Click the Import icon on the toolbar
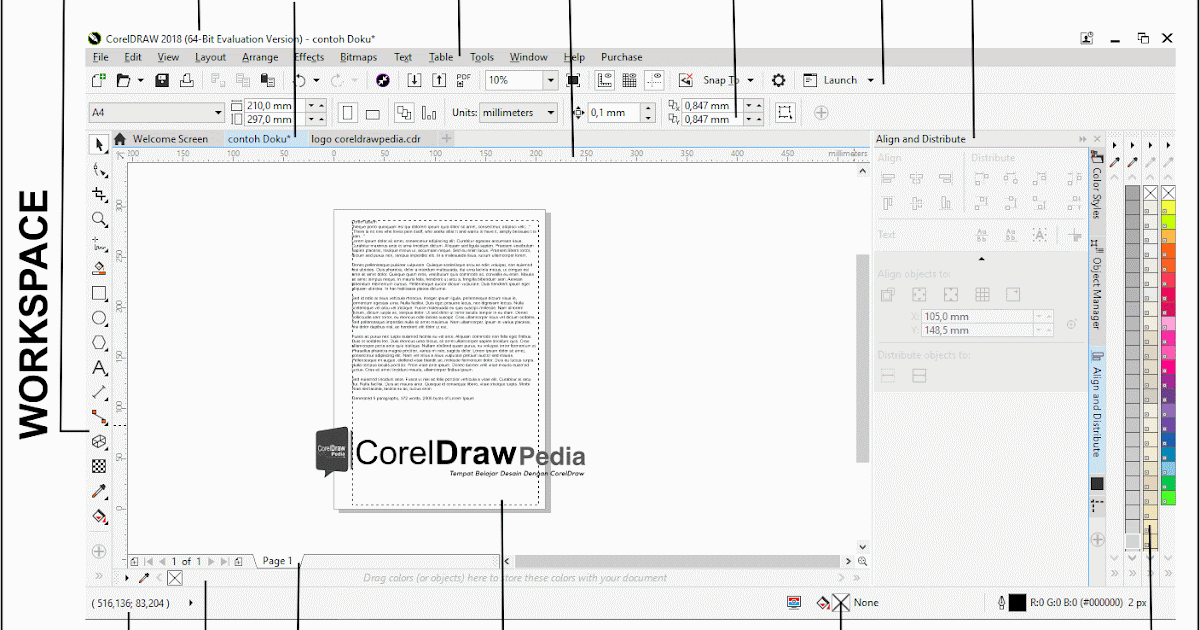The width and height of the screenshot is (1200, 630). pyautogui.click(x=413, y=80)
